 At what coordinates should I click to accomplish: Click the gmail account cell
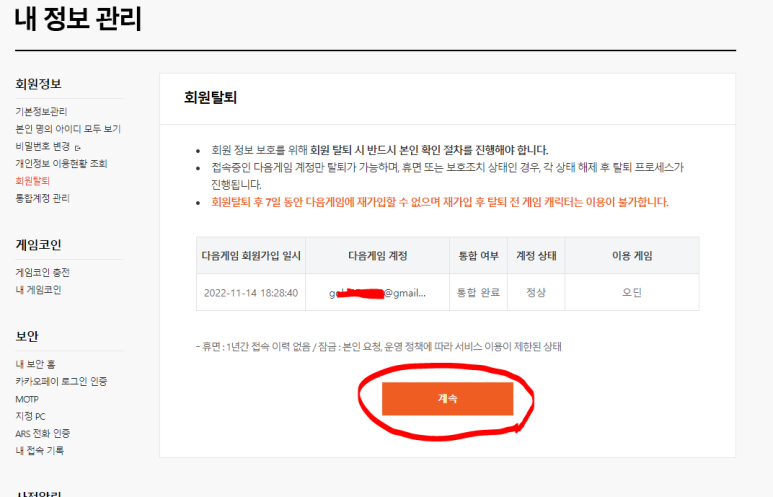point(378,293)
